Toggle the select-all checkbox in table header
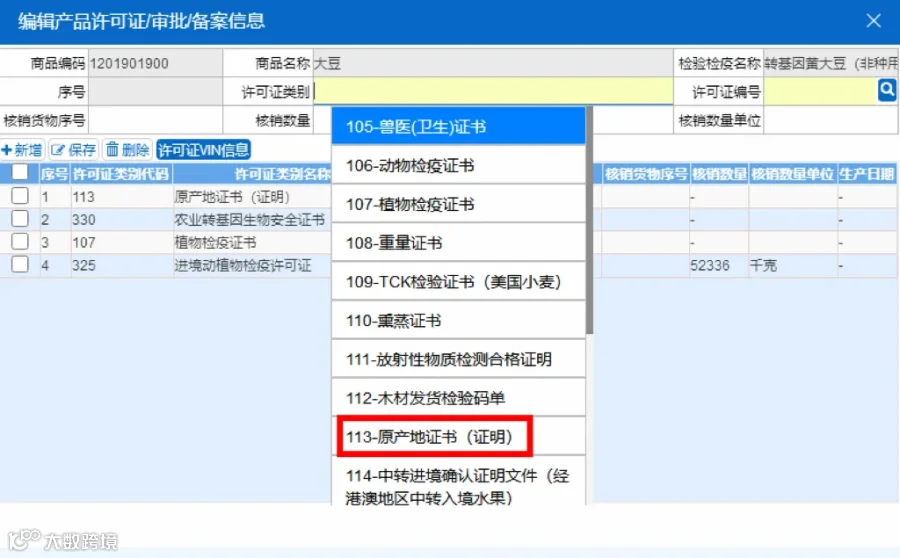 (x=20, y=172)
